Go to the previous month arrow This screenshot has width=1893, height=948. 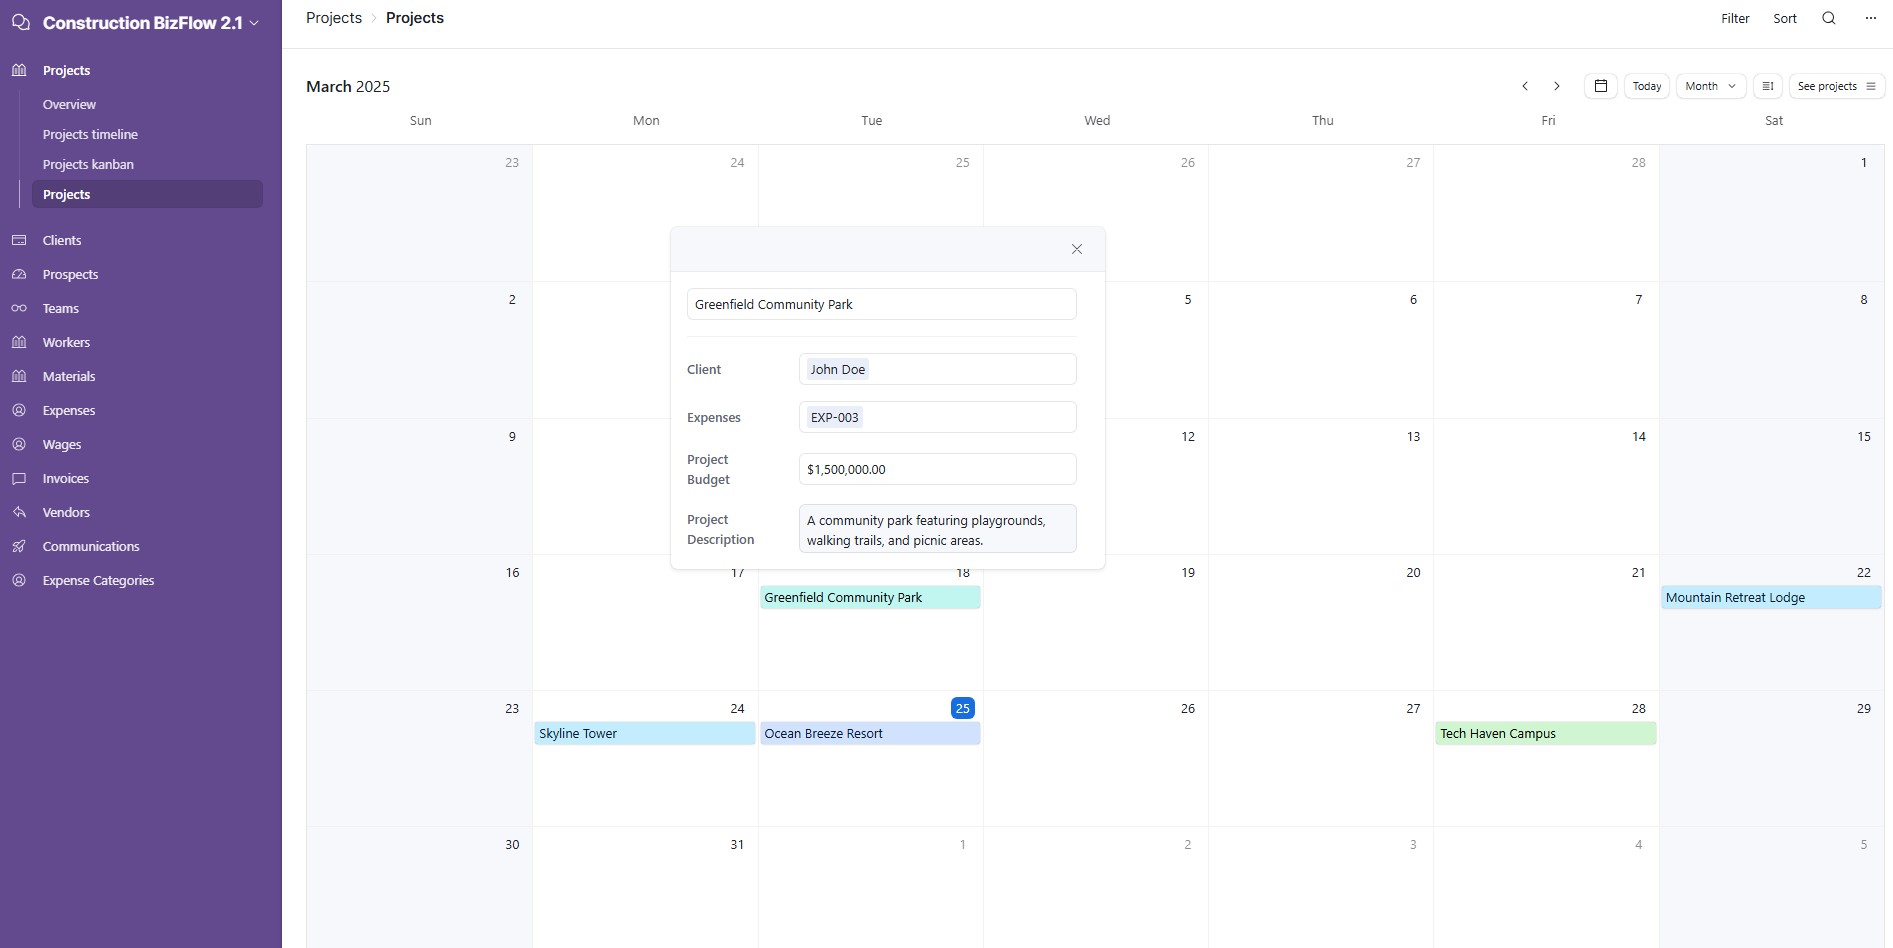1525,86
